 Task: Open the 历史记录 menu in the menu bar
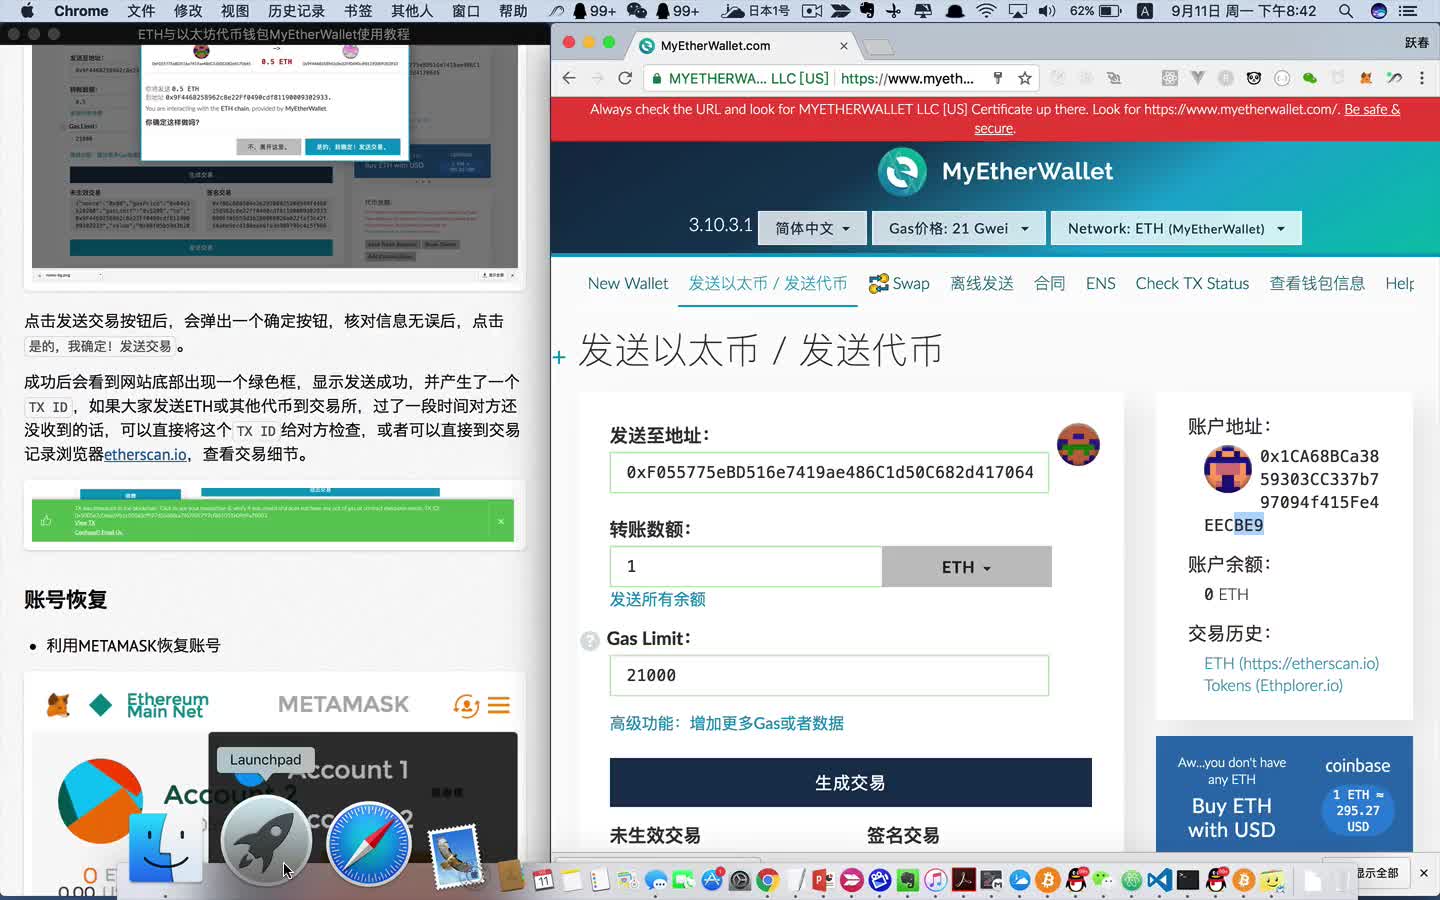tap(296, 11)
